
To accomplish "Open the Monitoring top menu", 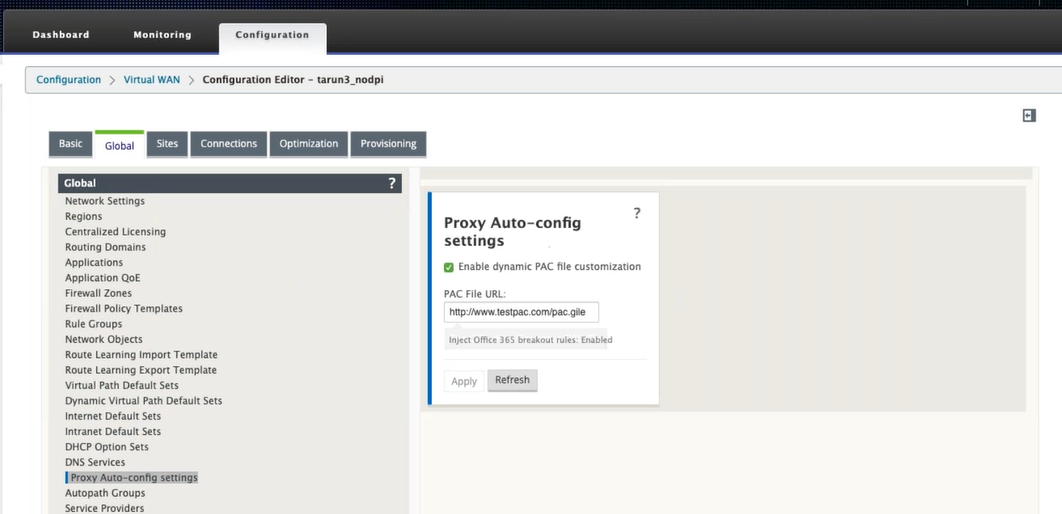I will click(x=162, y=35).
